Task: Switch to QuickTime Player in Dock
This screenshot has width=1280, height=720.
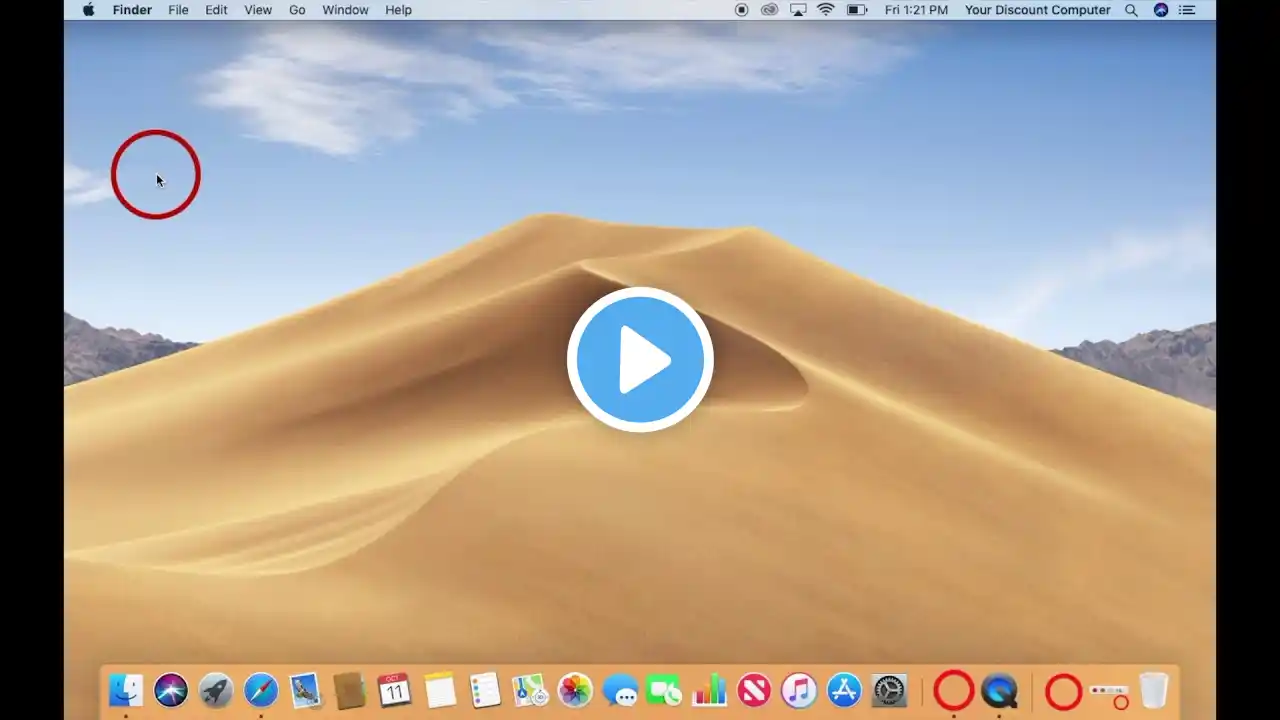Action: 999,690
